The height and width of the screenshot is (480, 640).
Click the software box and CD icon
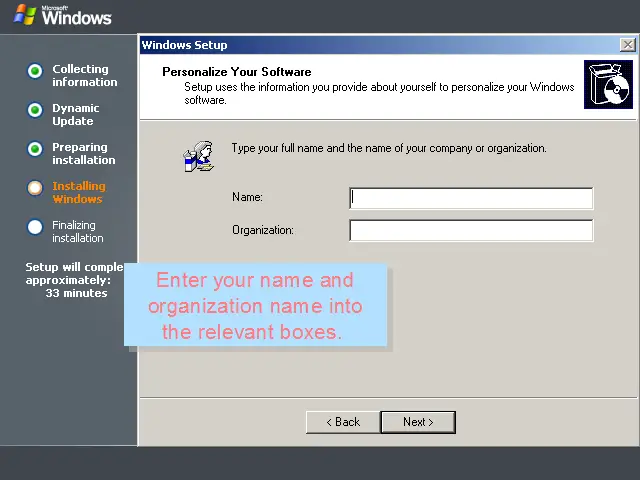608,84
